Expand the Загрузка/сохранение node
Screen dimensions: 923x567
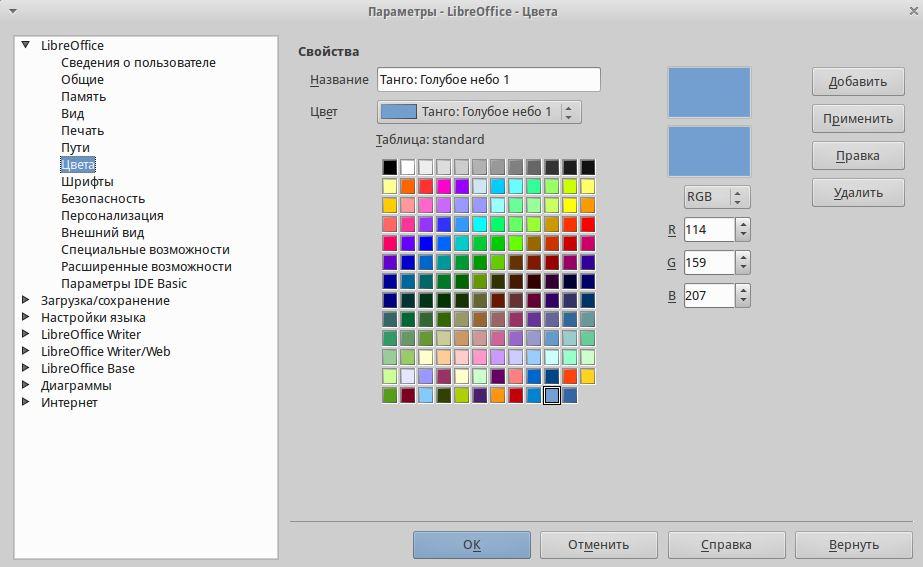pyautogui.click(x=25, y=300)
